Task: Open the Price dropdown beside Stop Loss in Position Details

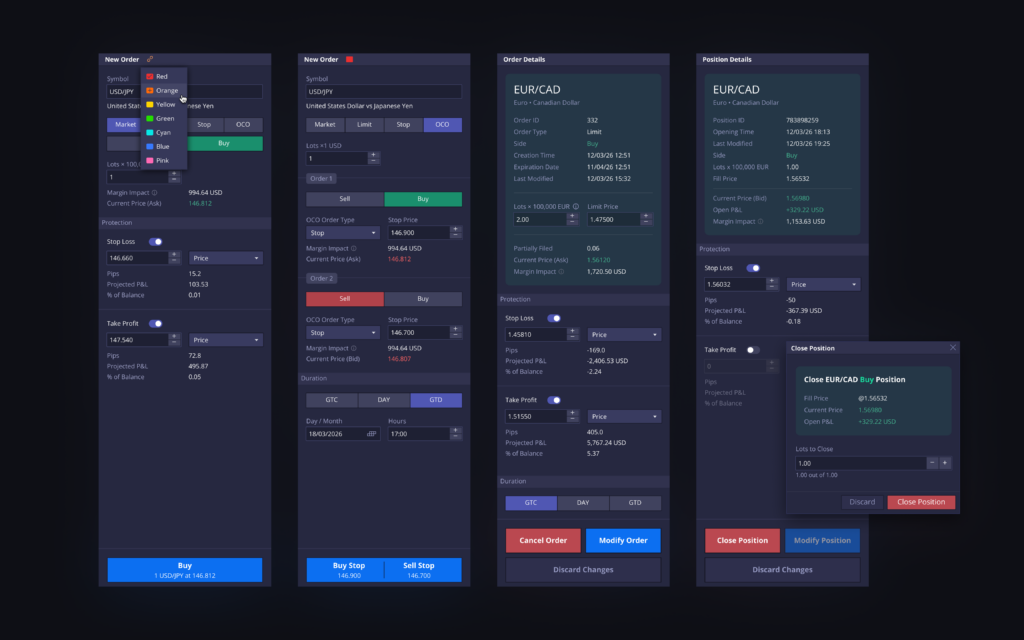Action: (823, 284)
